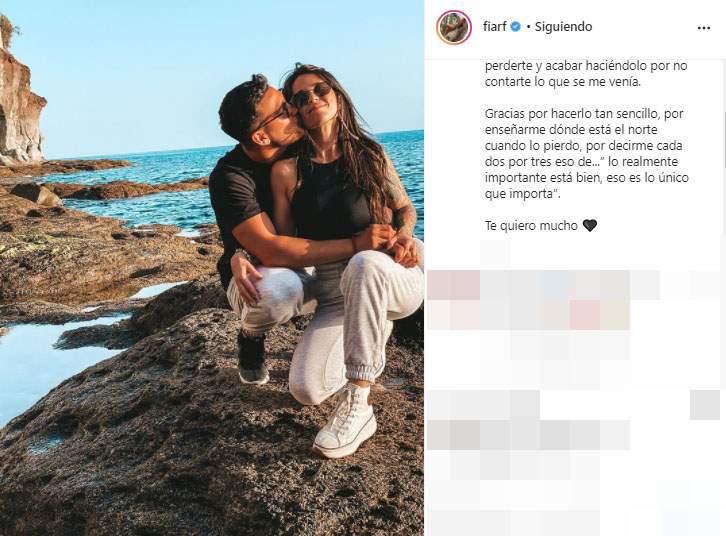The width and height of the screenshot is (726, 536).
Task: Click the blue verified badge
Action: coord(515,27)
